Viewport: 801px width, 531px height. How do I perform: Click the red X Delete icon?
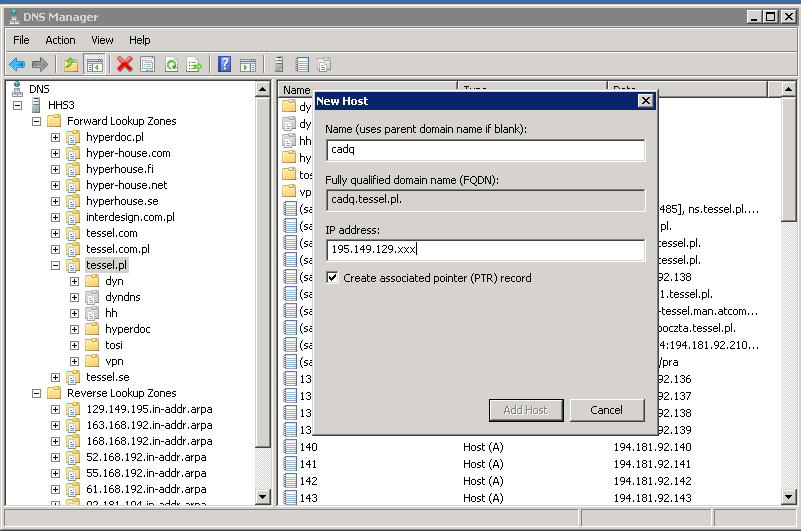click(x=124, y=64)
